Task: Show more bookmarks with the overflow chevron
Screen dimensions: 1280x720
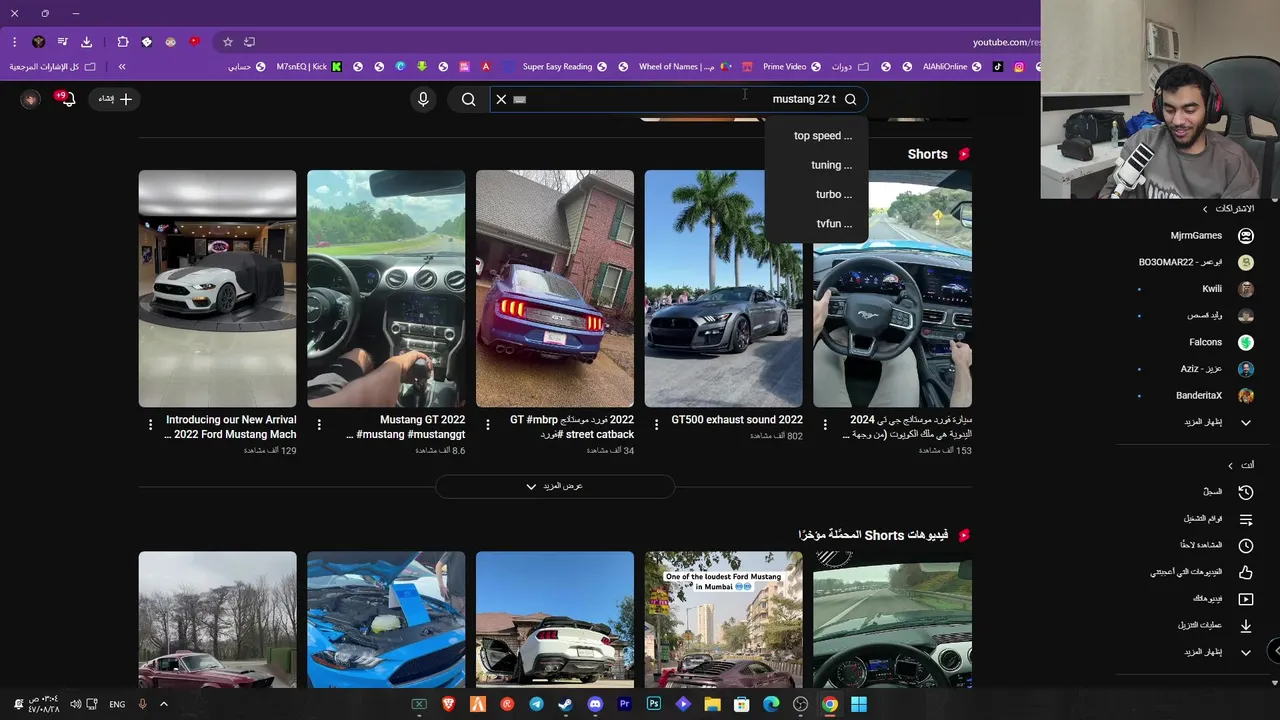Action: pos(122,67)
